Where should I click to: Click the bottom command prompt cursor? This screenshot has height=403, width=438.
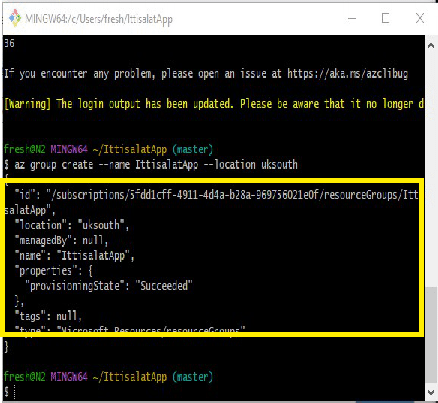[x=15, y=392]
